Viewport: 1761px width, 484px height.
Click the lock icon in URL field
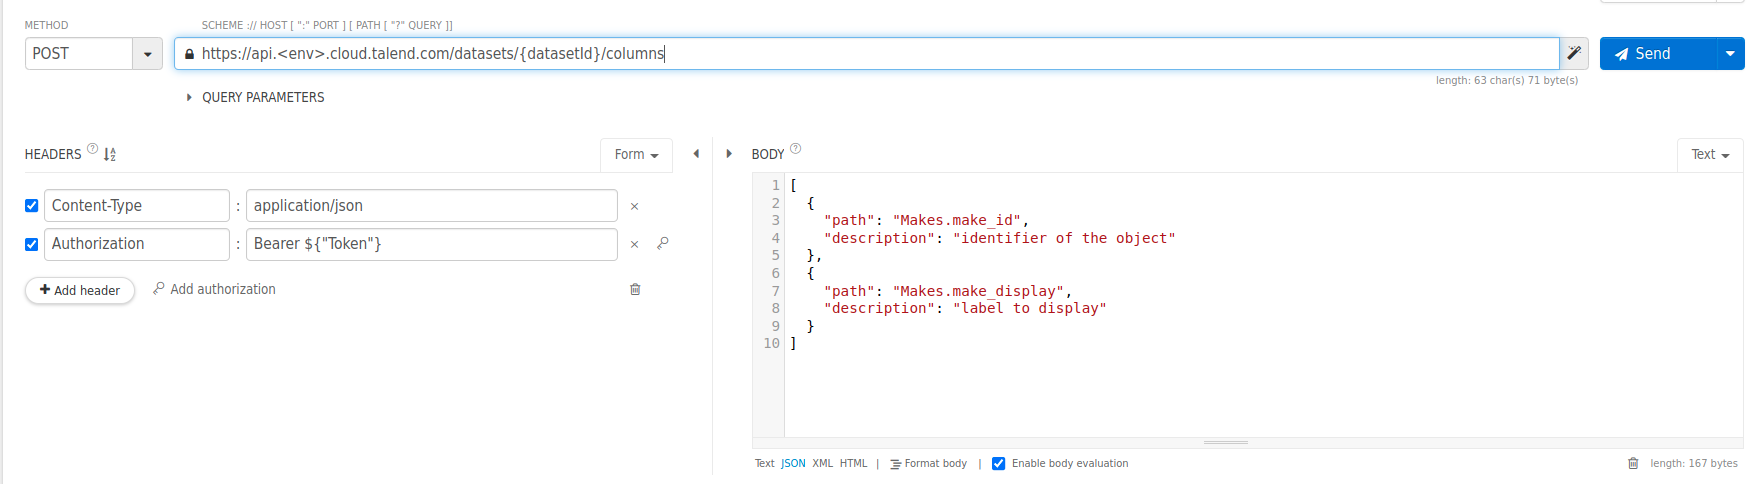pyautogui.click(x=189, y=54)
